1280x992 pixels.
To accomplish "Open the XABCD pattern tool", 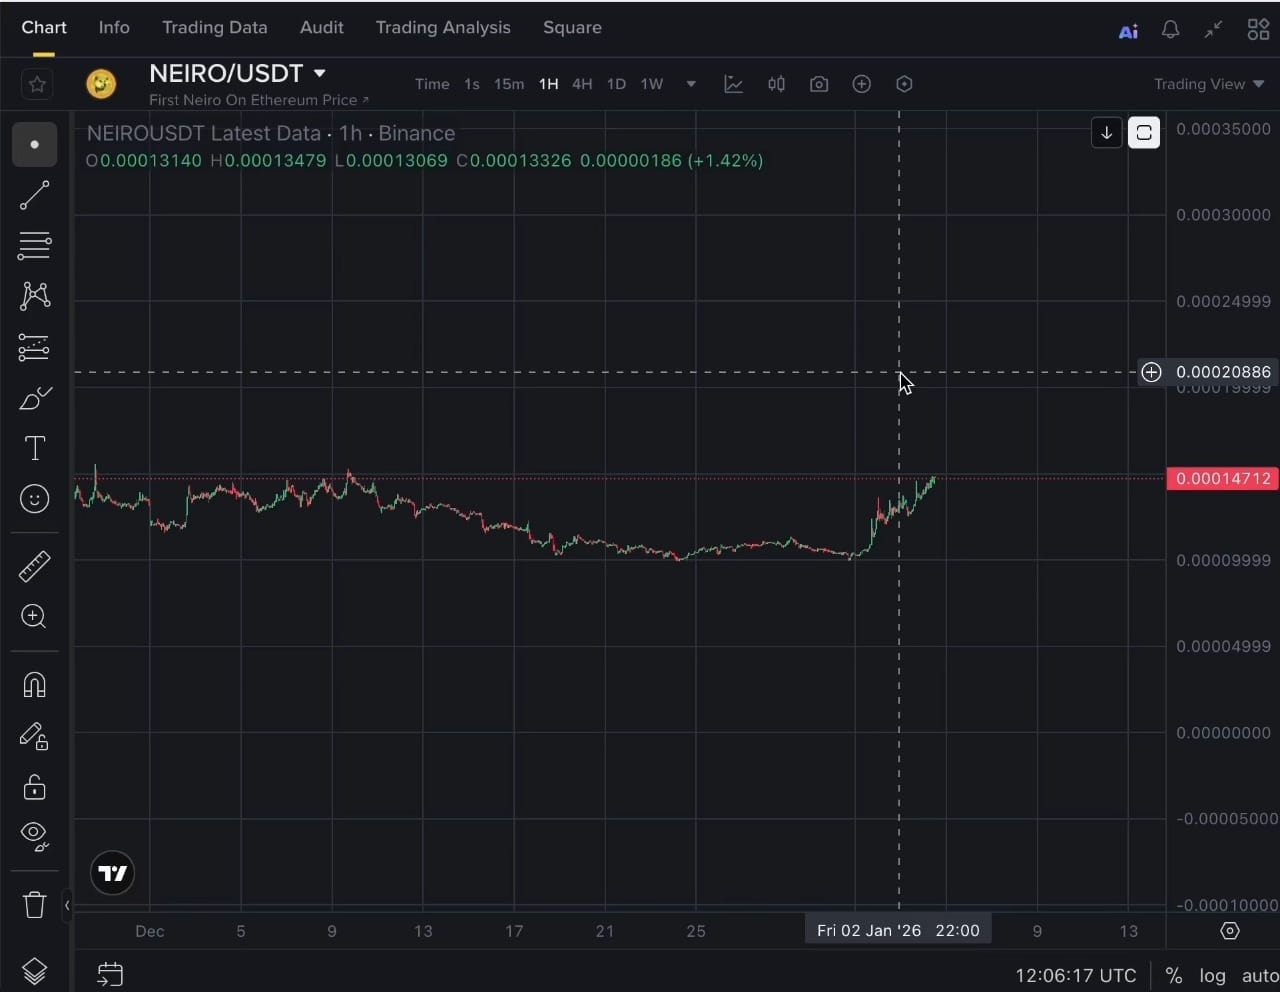I will (34, 296).
